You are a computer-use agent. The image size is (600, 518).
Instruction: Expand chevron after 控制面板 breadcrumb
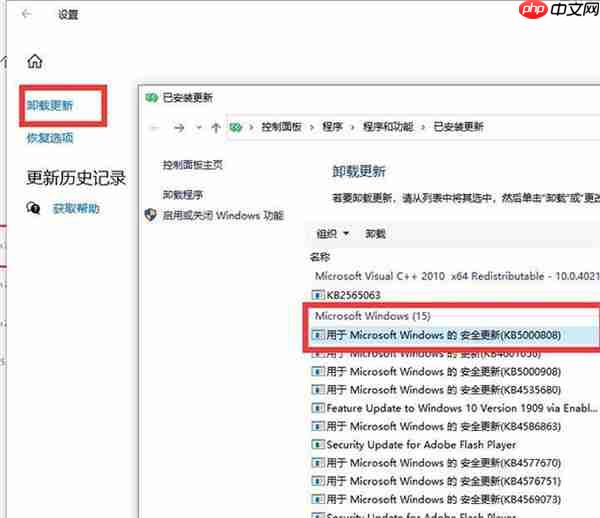pyautogui.click(x=312, y=127)
